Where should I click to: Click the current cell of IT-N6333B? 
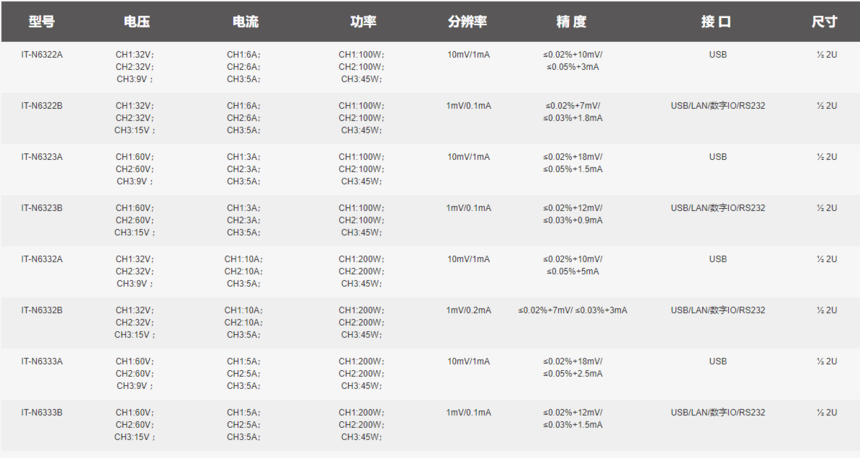(244, 425)
